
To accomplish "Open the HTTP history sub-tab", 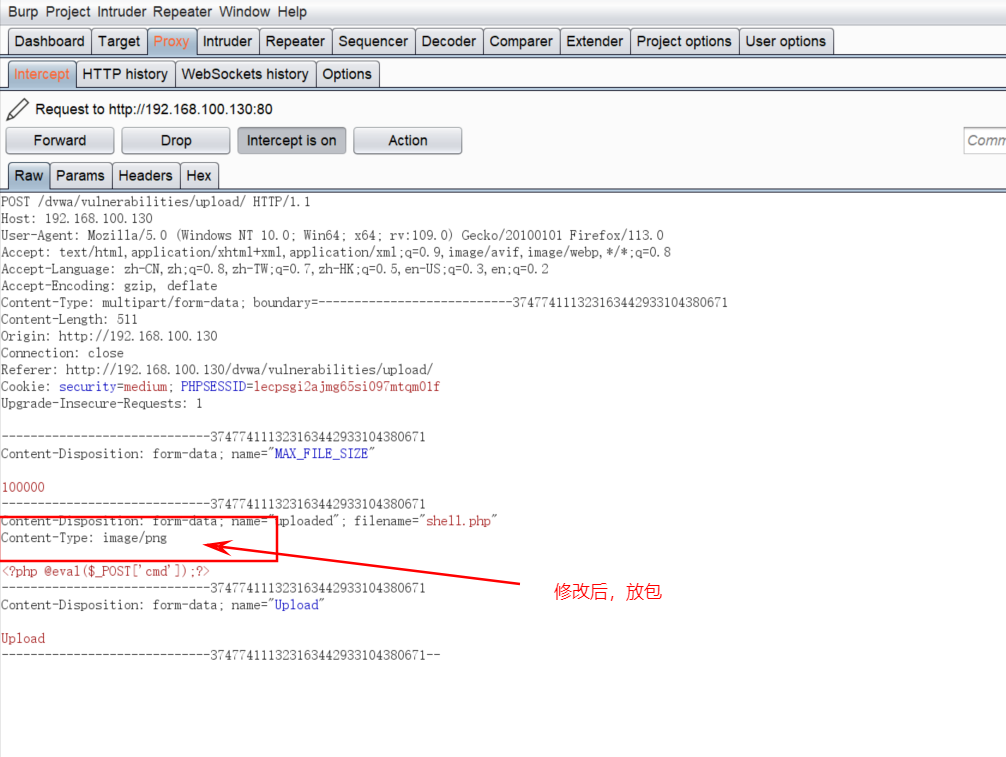I will (x=125, y=74).
